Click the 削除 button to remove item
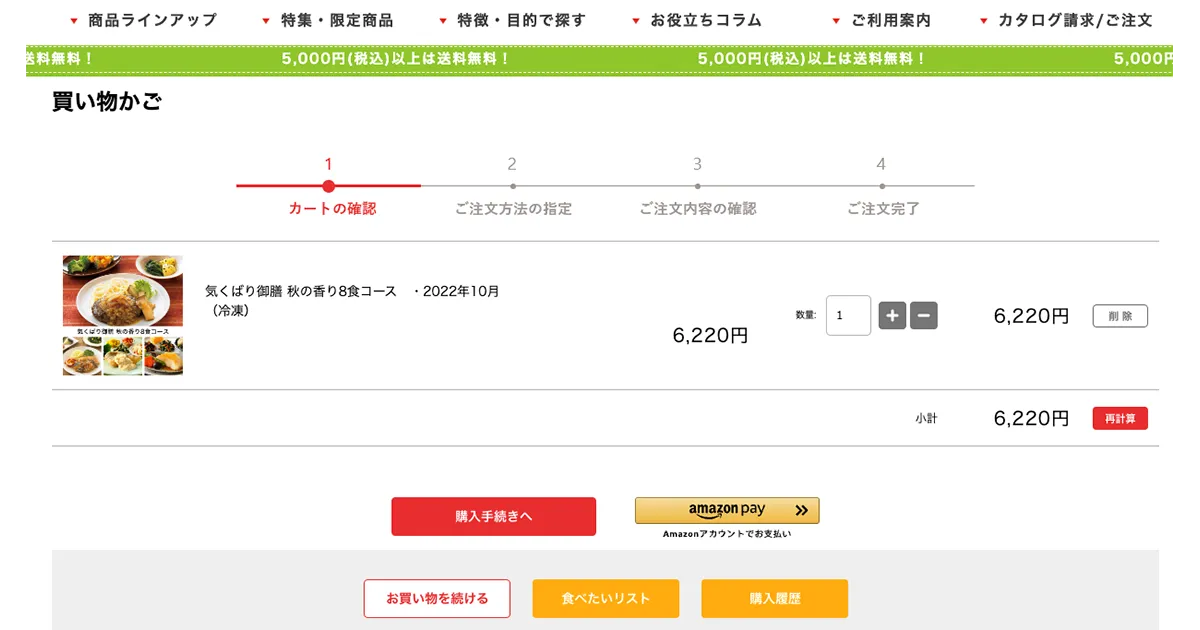The image size is (1200, 630). tap(1120, 315)
